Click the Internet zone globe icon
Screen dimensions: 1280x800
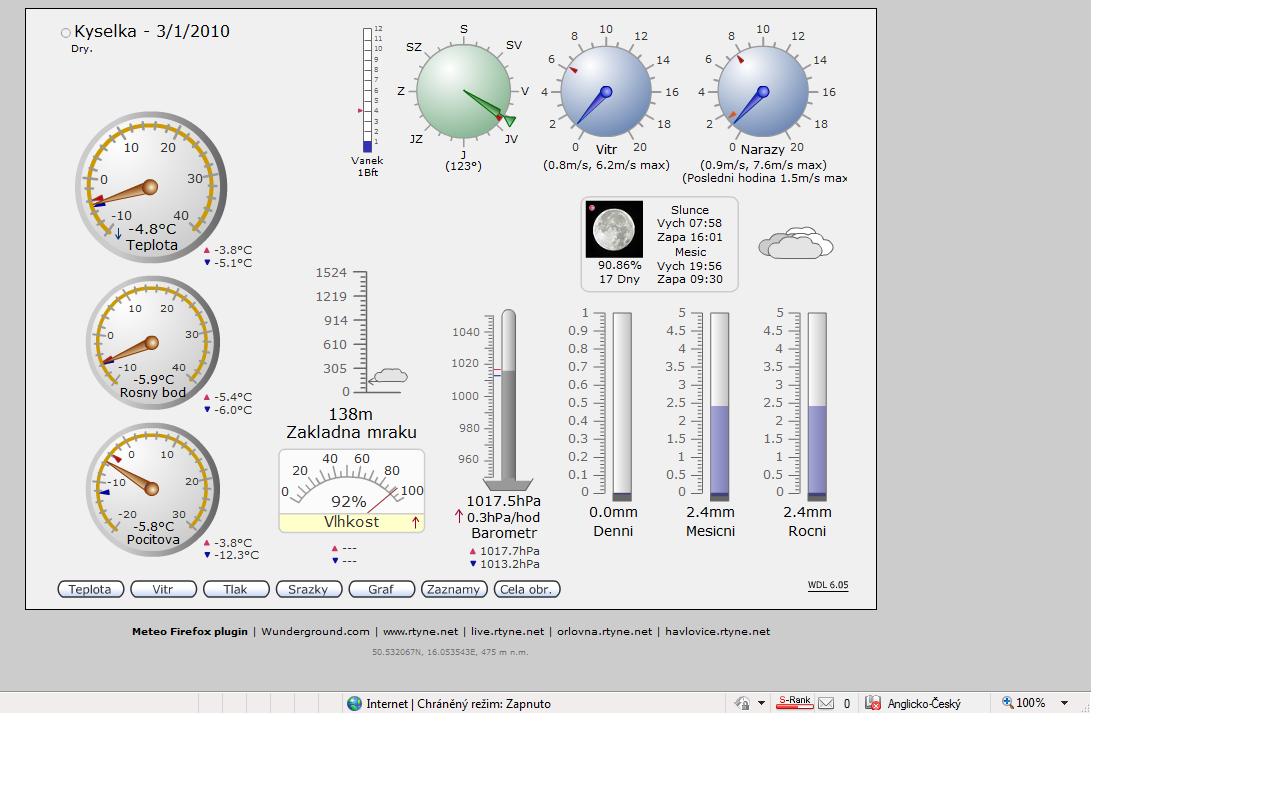[x=354, y=703]
